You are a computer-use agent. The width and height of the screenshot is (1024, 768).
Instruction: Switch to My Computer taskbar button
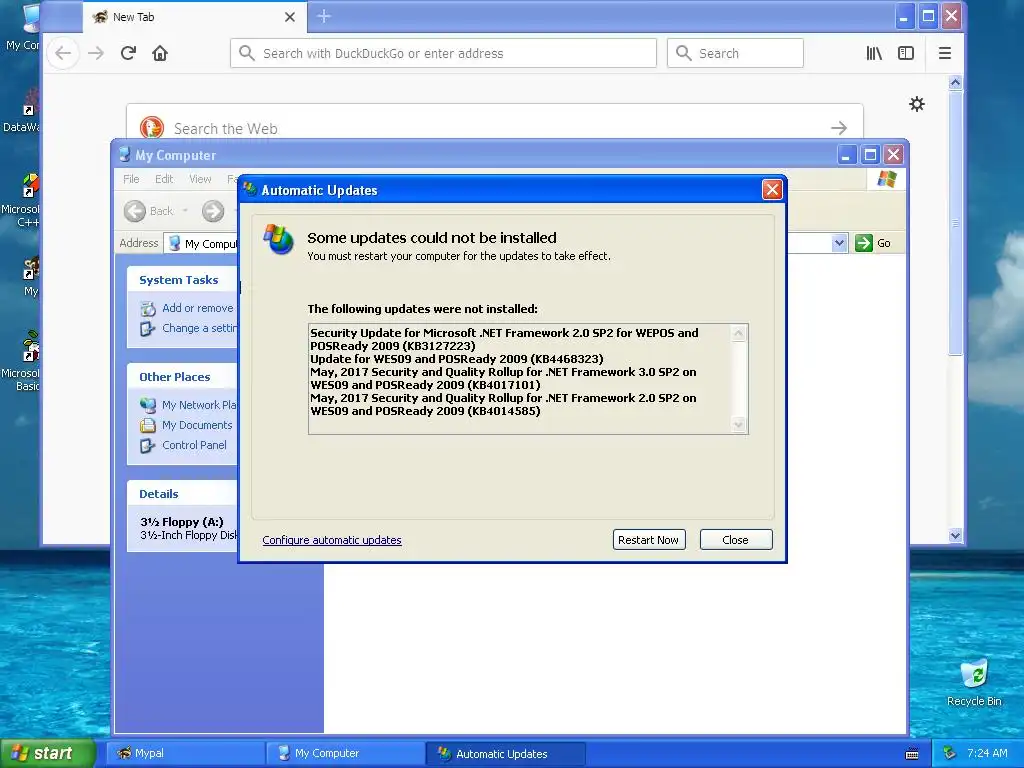pyautogui.click(x=345, y=753)
